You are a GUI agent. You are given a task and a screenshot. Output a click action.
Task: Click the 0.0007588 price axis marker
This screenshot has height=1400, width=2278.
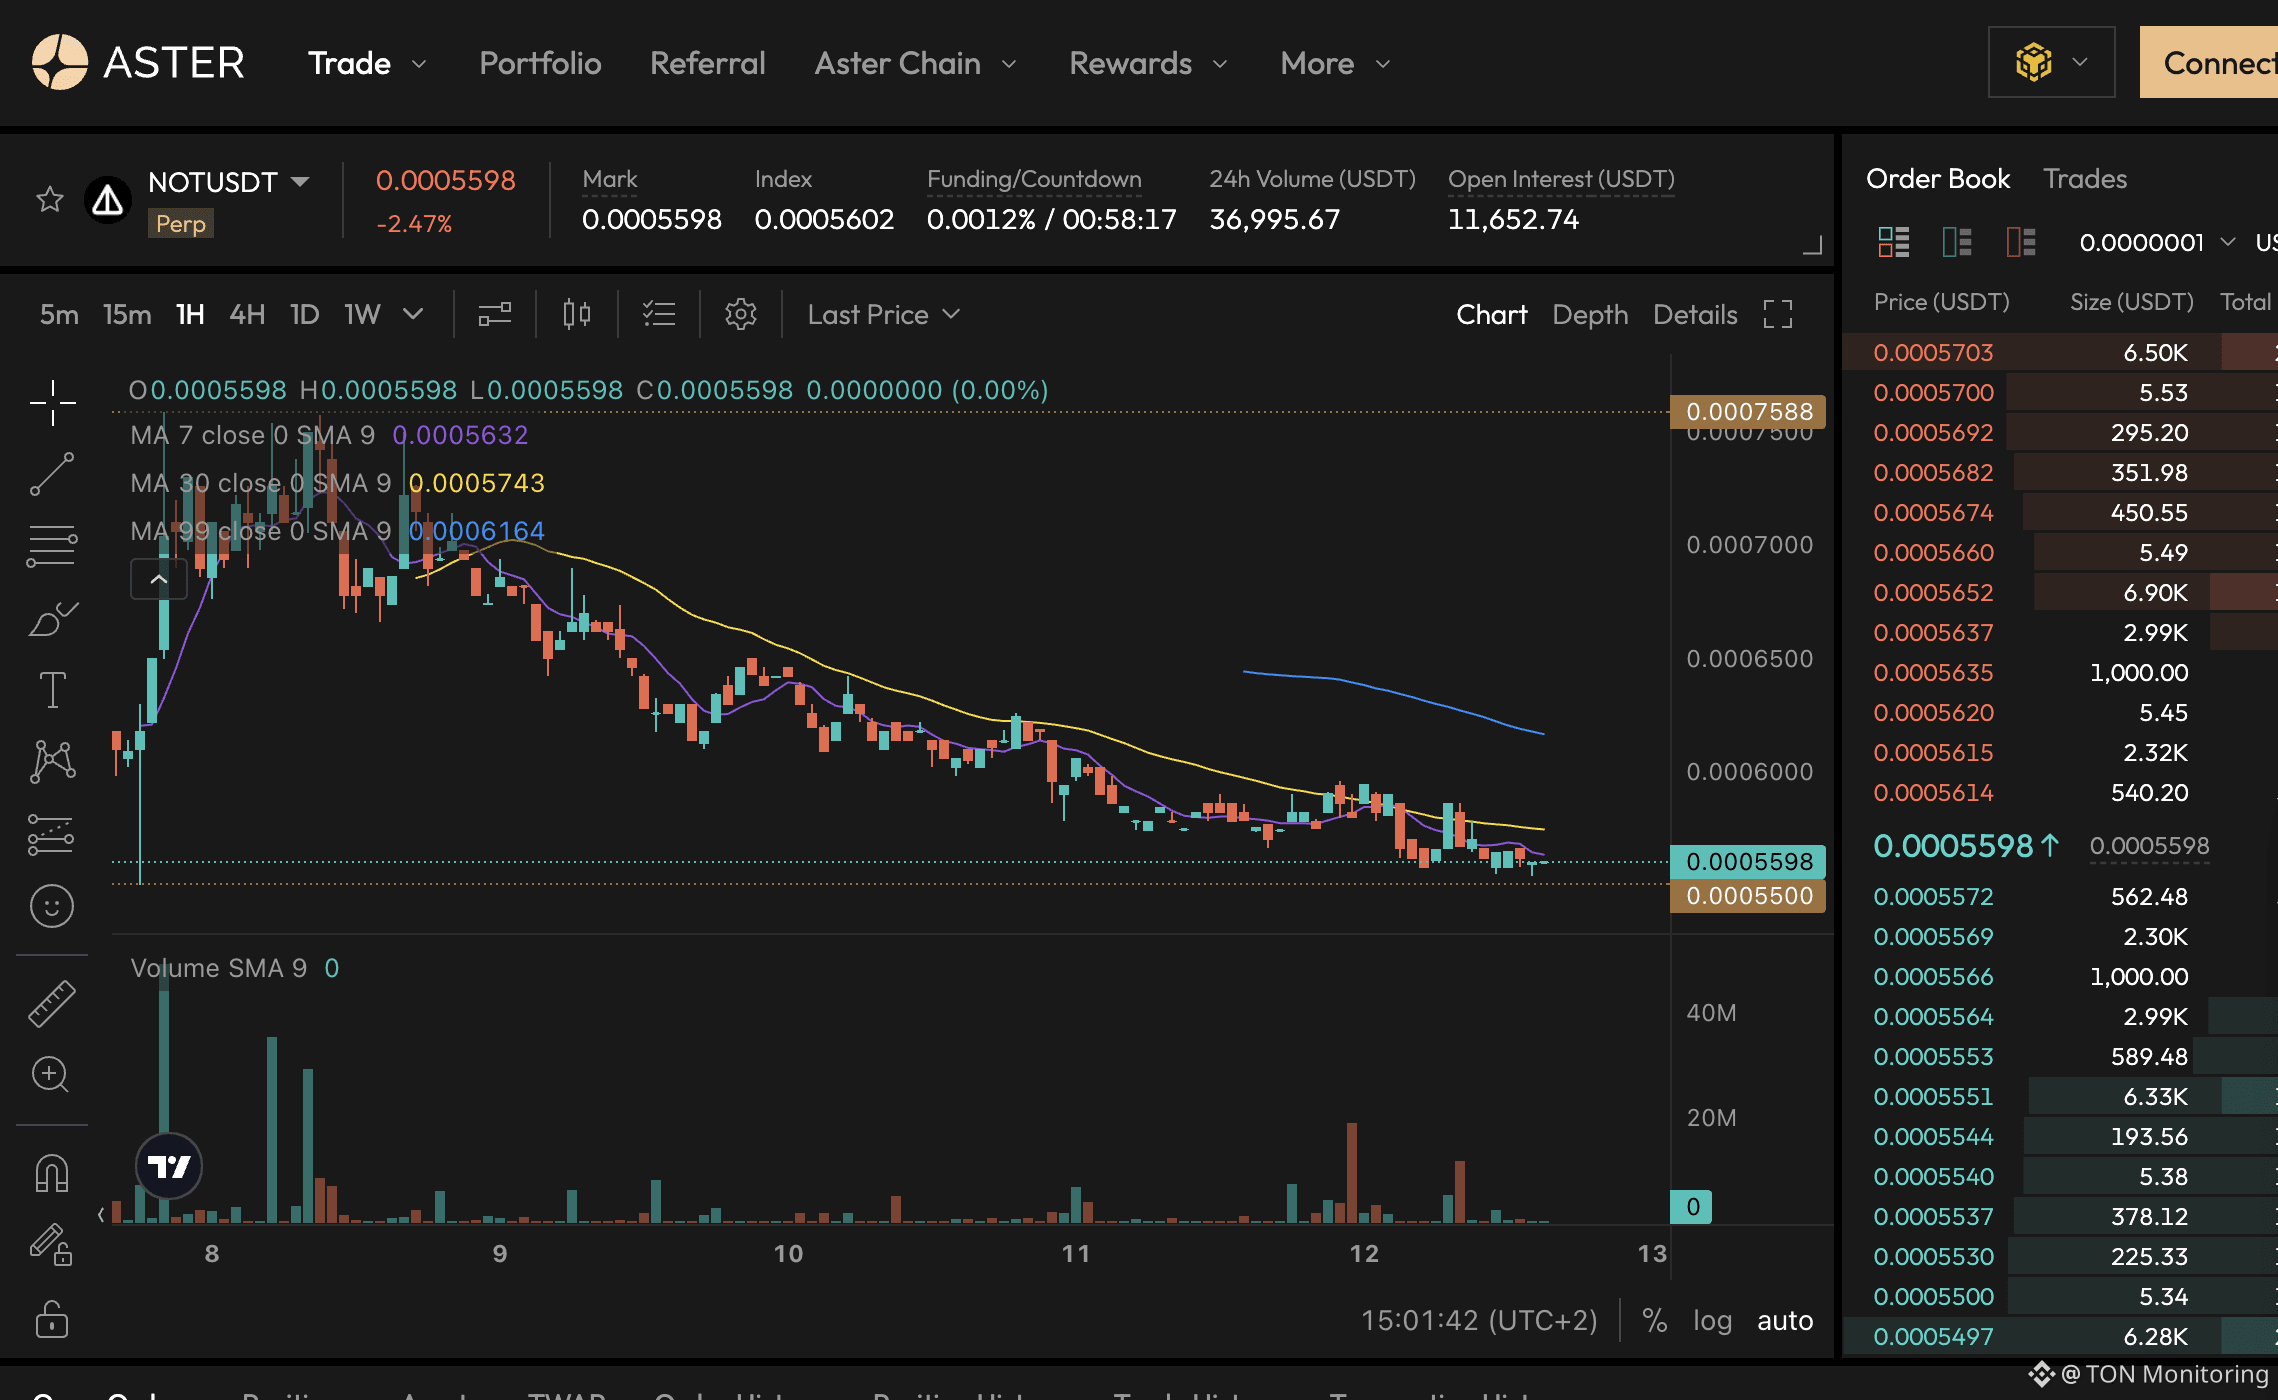(1748, 411)
